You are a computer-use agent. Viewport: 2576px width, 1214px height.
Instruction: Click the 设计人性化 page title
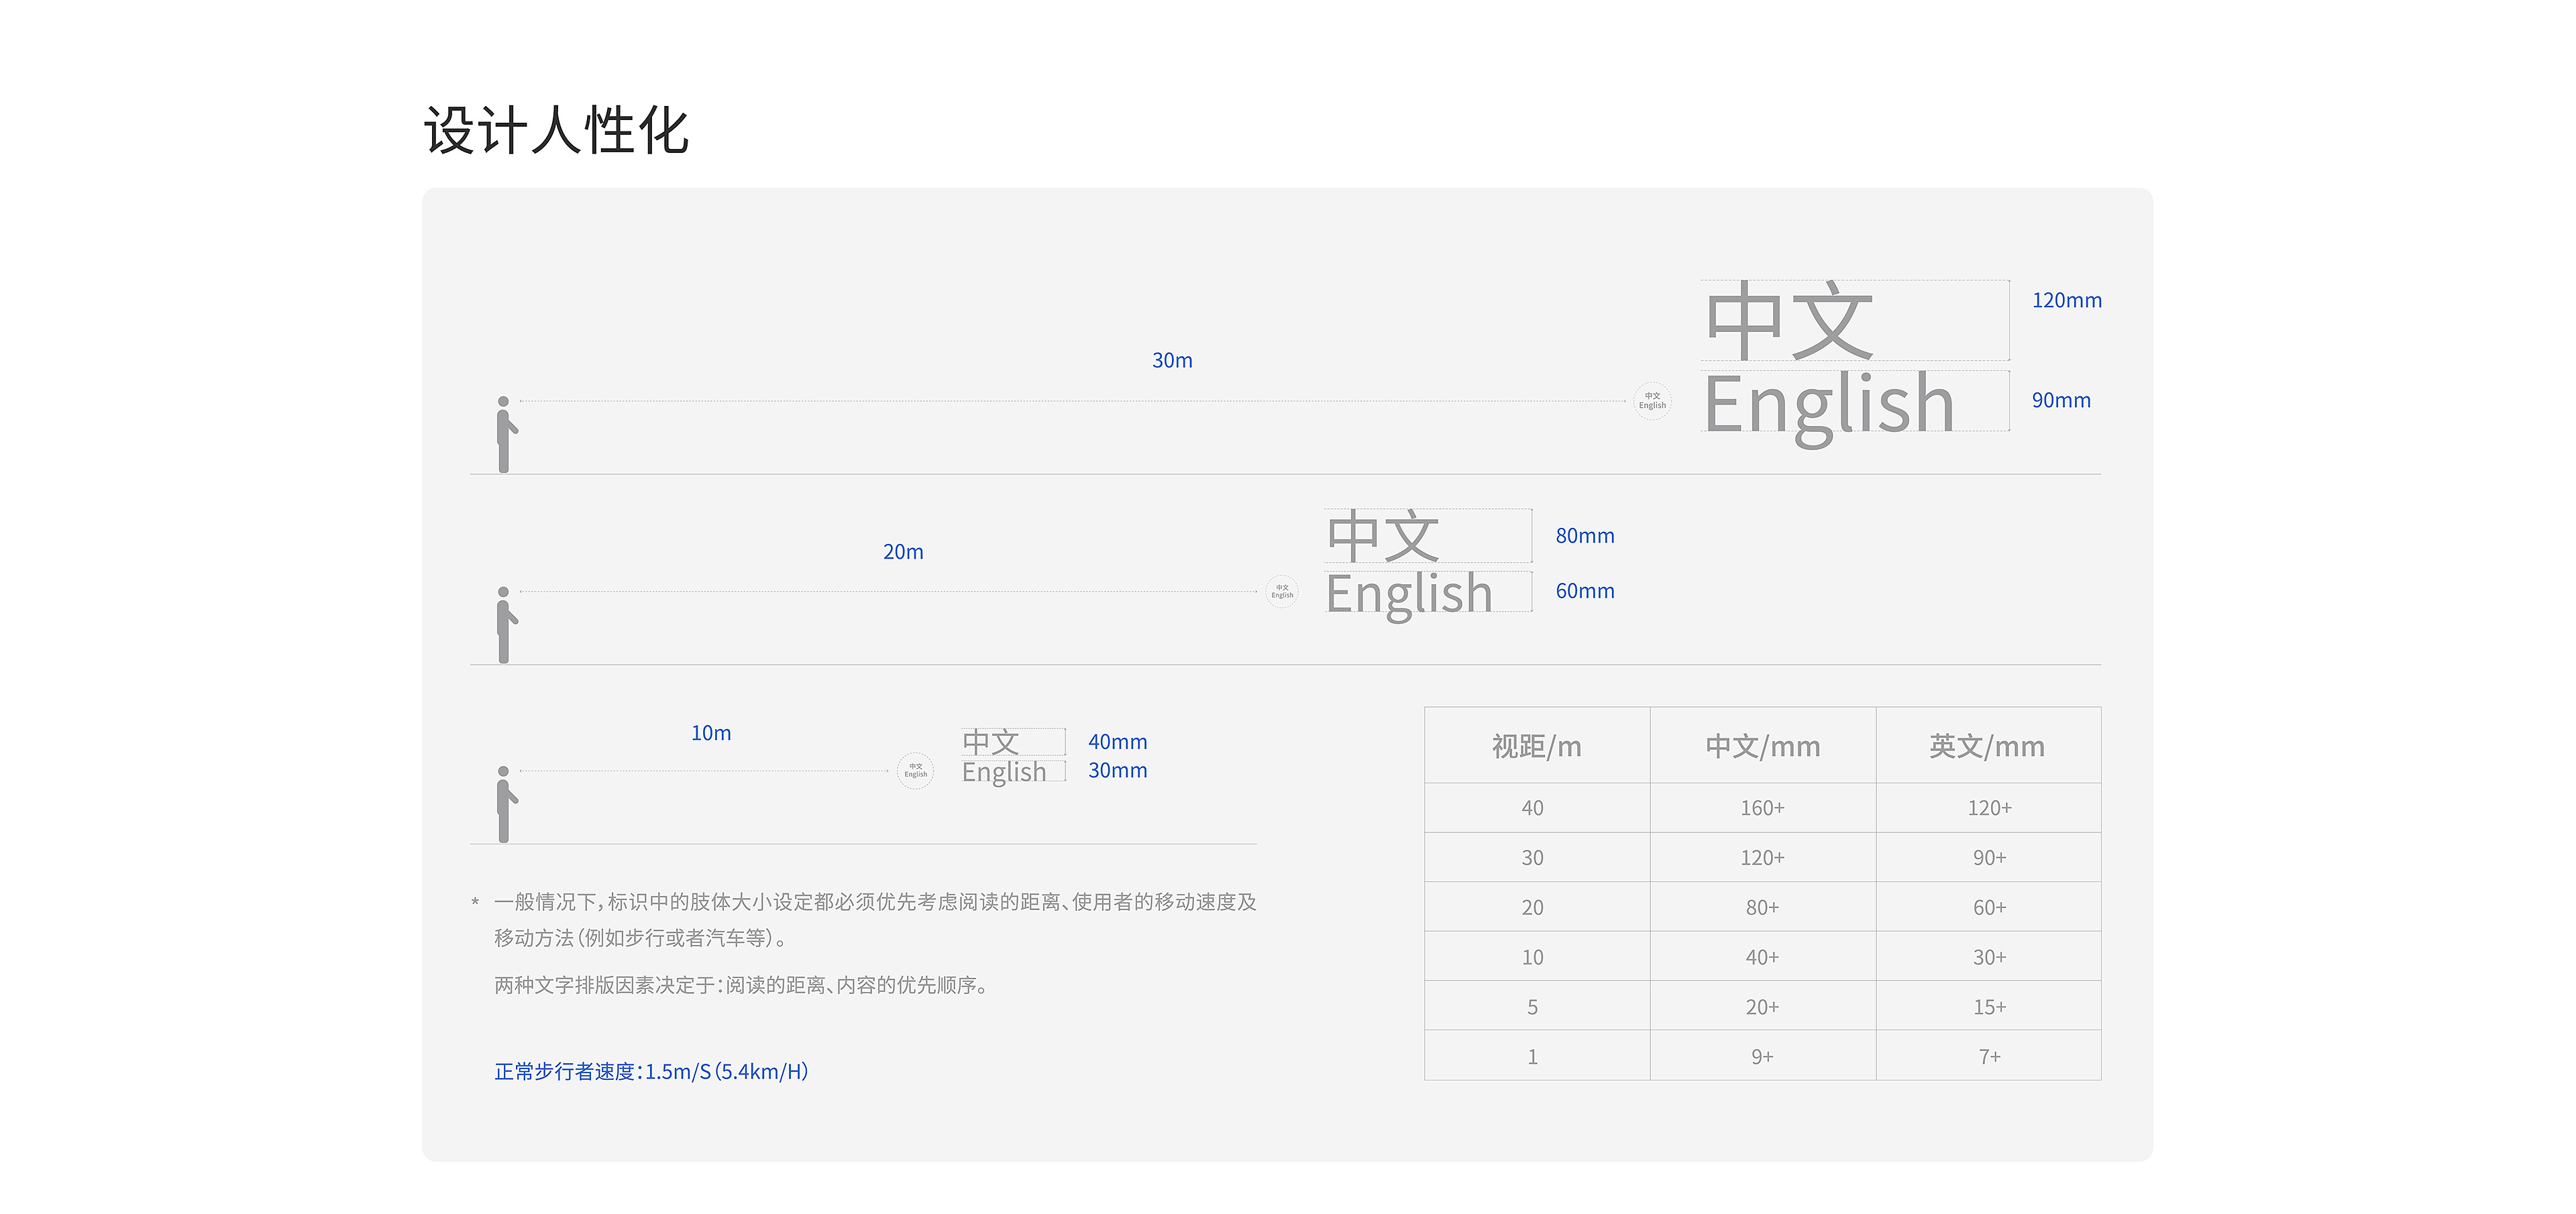pyautogui.click(x=556, y=131)
